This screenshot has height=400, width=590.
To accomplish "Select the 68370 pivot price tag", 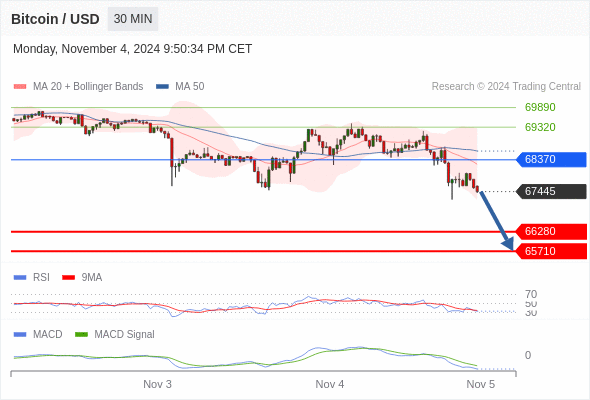I will 551,159.
